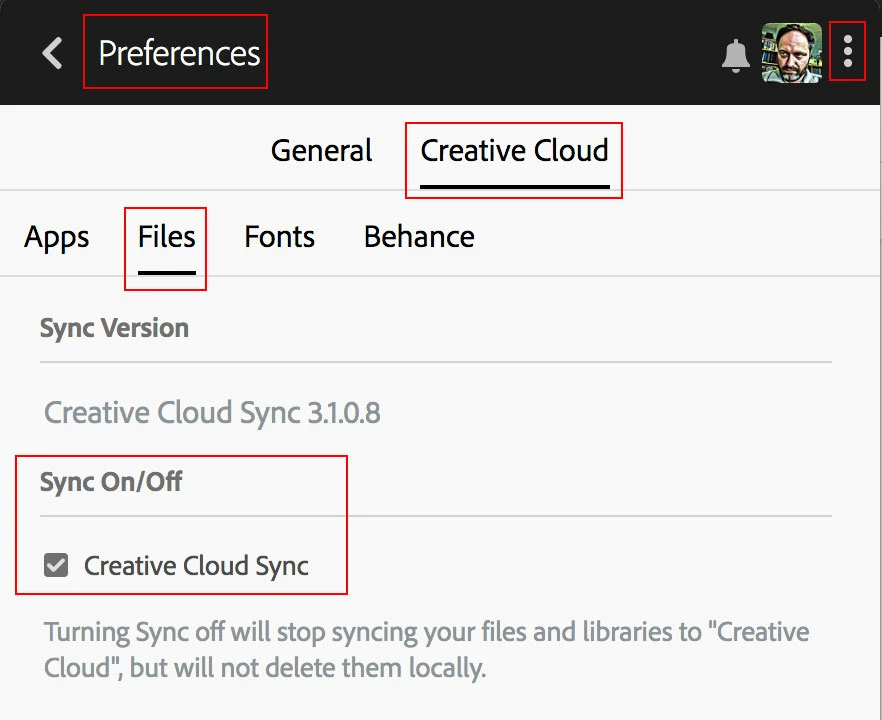The width and height of the screenshot is (882, 720).
Task: Click the Preferences title text
Action: (179, 53)
